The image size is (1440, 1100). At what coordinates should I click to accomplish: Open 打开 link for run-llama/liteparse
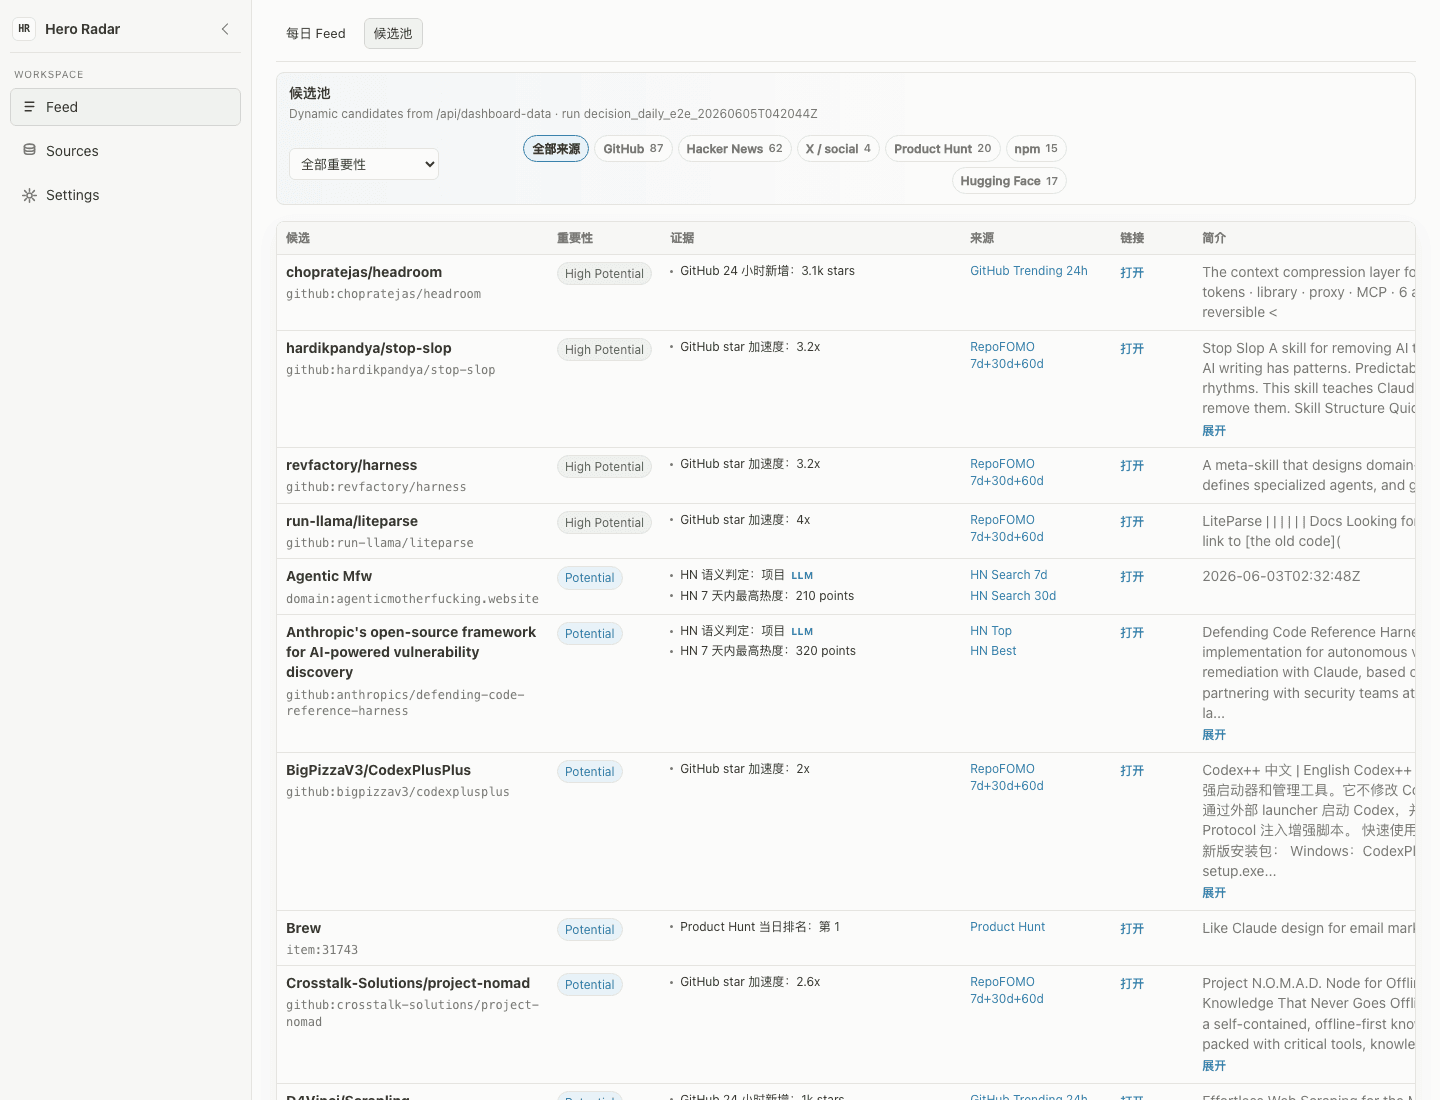1132,521
